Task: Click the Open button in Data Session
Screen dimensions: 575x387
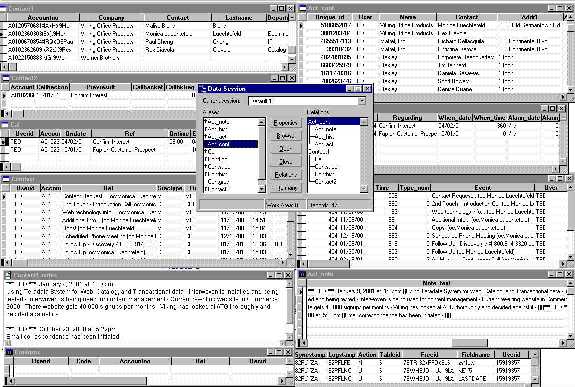Action: [x=285, y=149]
